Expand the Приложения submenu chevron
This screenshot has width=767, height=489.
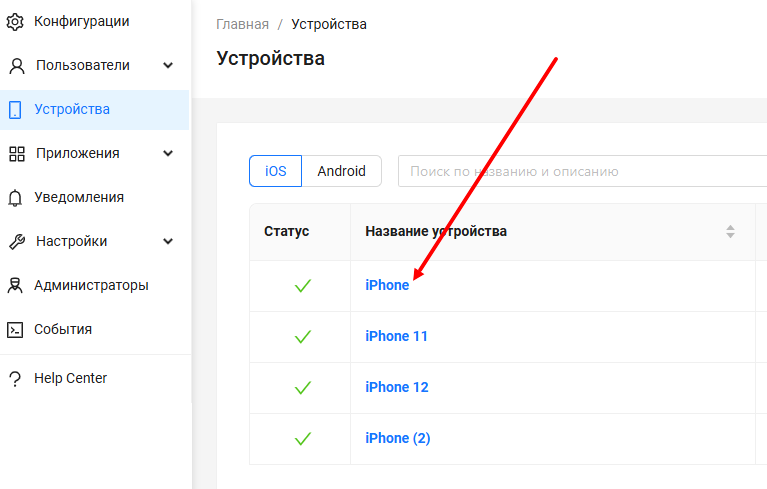168,154
